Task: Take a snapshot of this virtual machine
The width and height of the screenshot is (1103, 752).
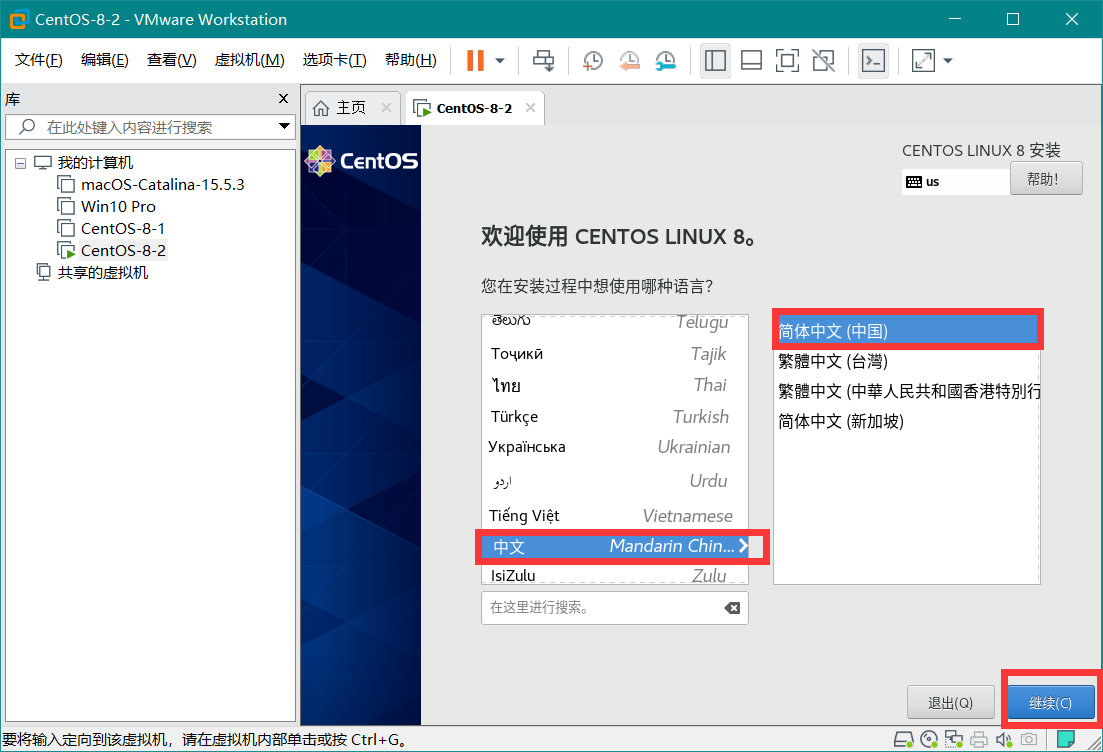Action: pyautogui.click(x=593, y=61)
